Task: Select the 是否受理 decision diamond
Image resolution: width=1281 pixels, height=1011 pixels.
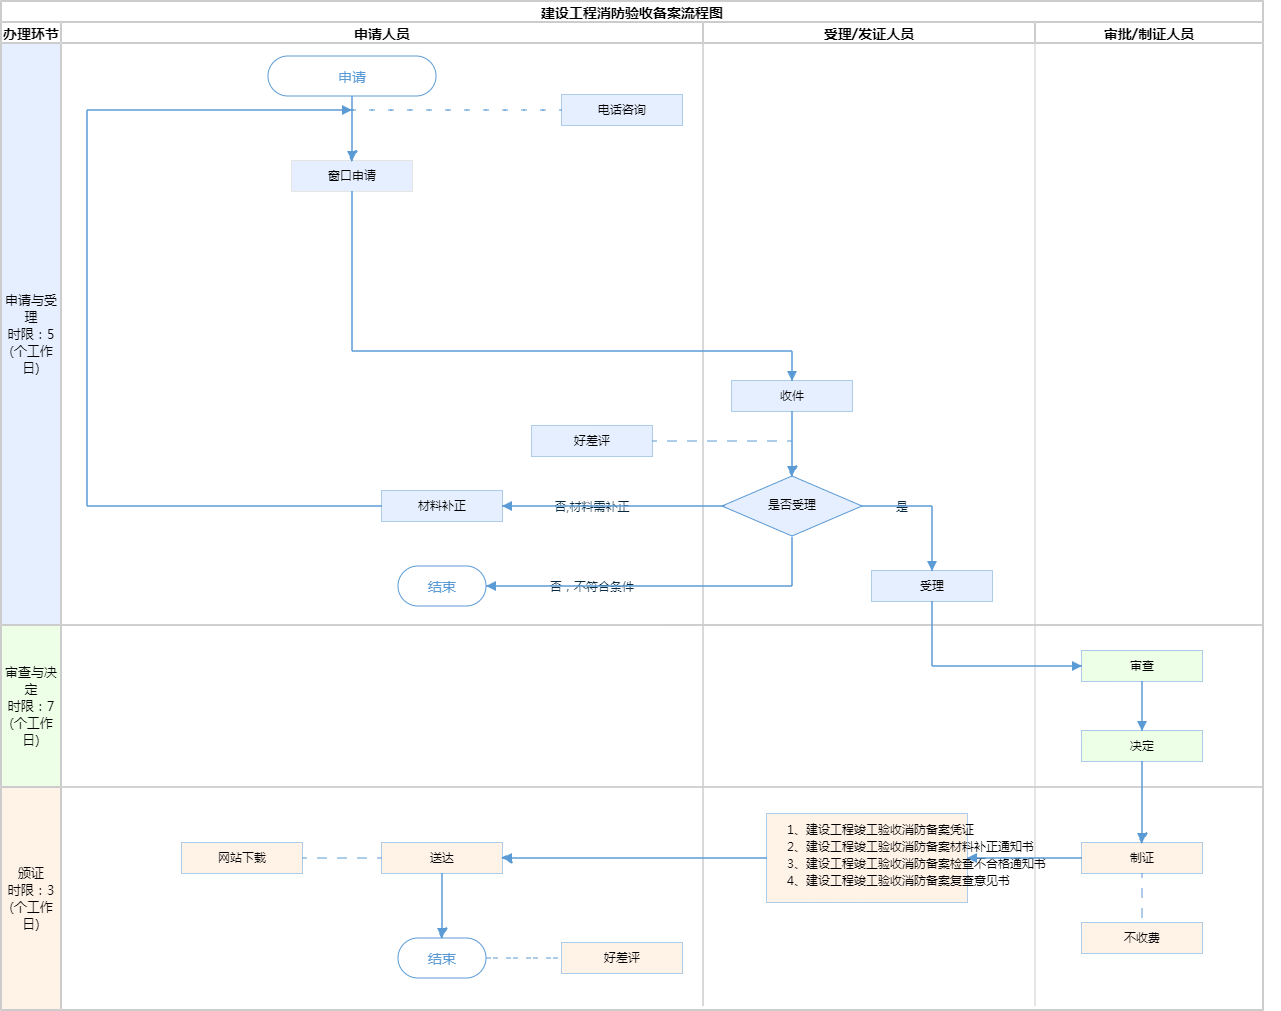Action: click(x=791, y=506)
